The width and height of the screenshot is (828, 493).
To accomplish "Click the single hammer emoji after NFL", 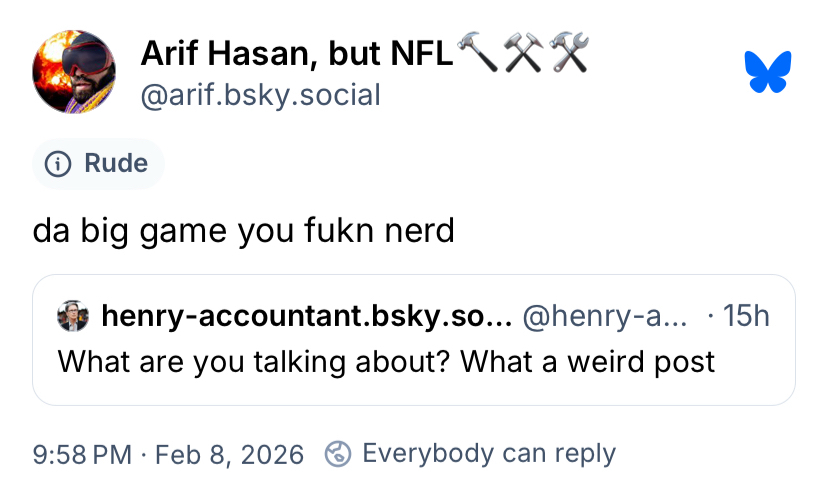I will pos(476,51).
